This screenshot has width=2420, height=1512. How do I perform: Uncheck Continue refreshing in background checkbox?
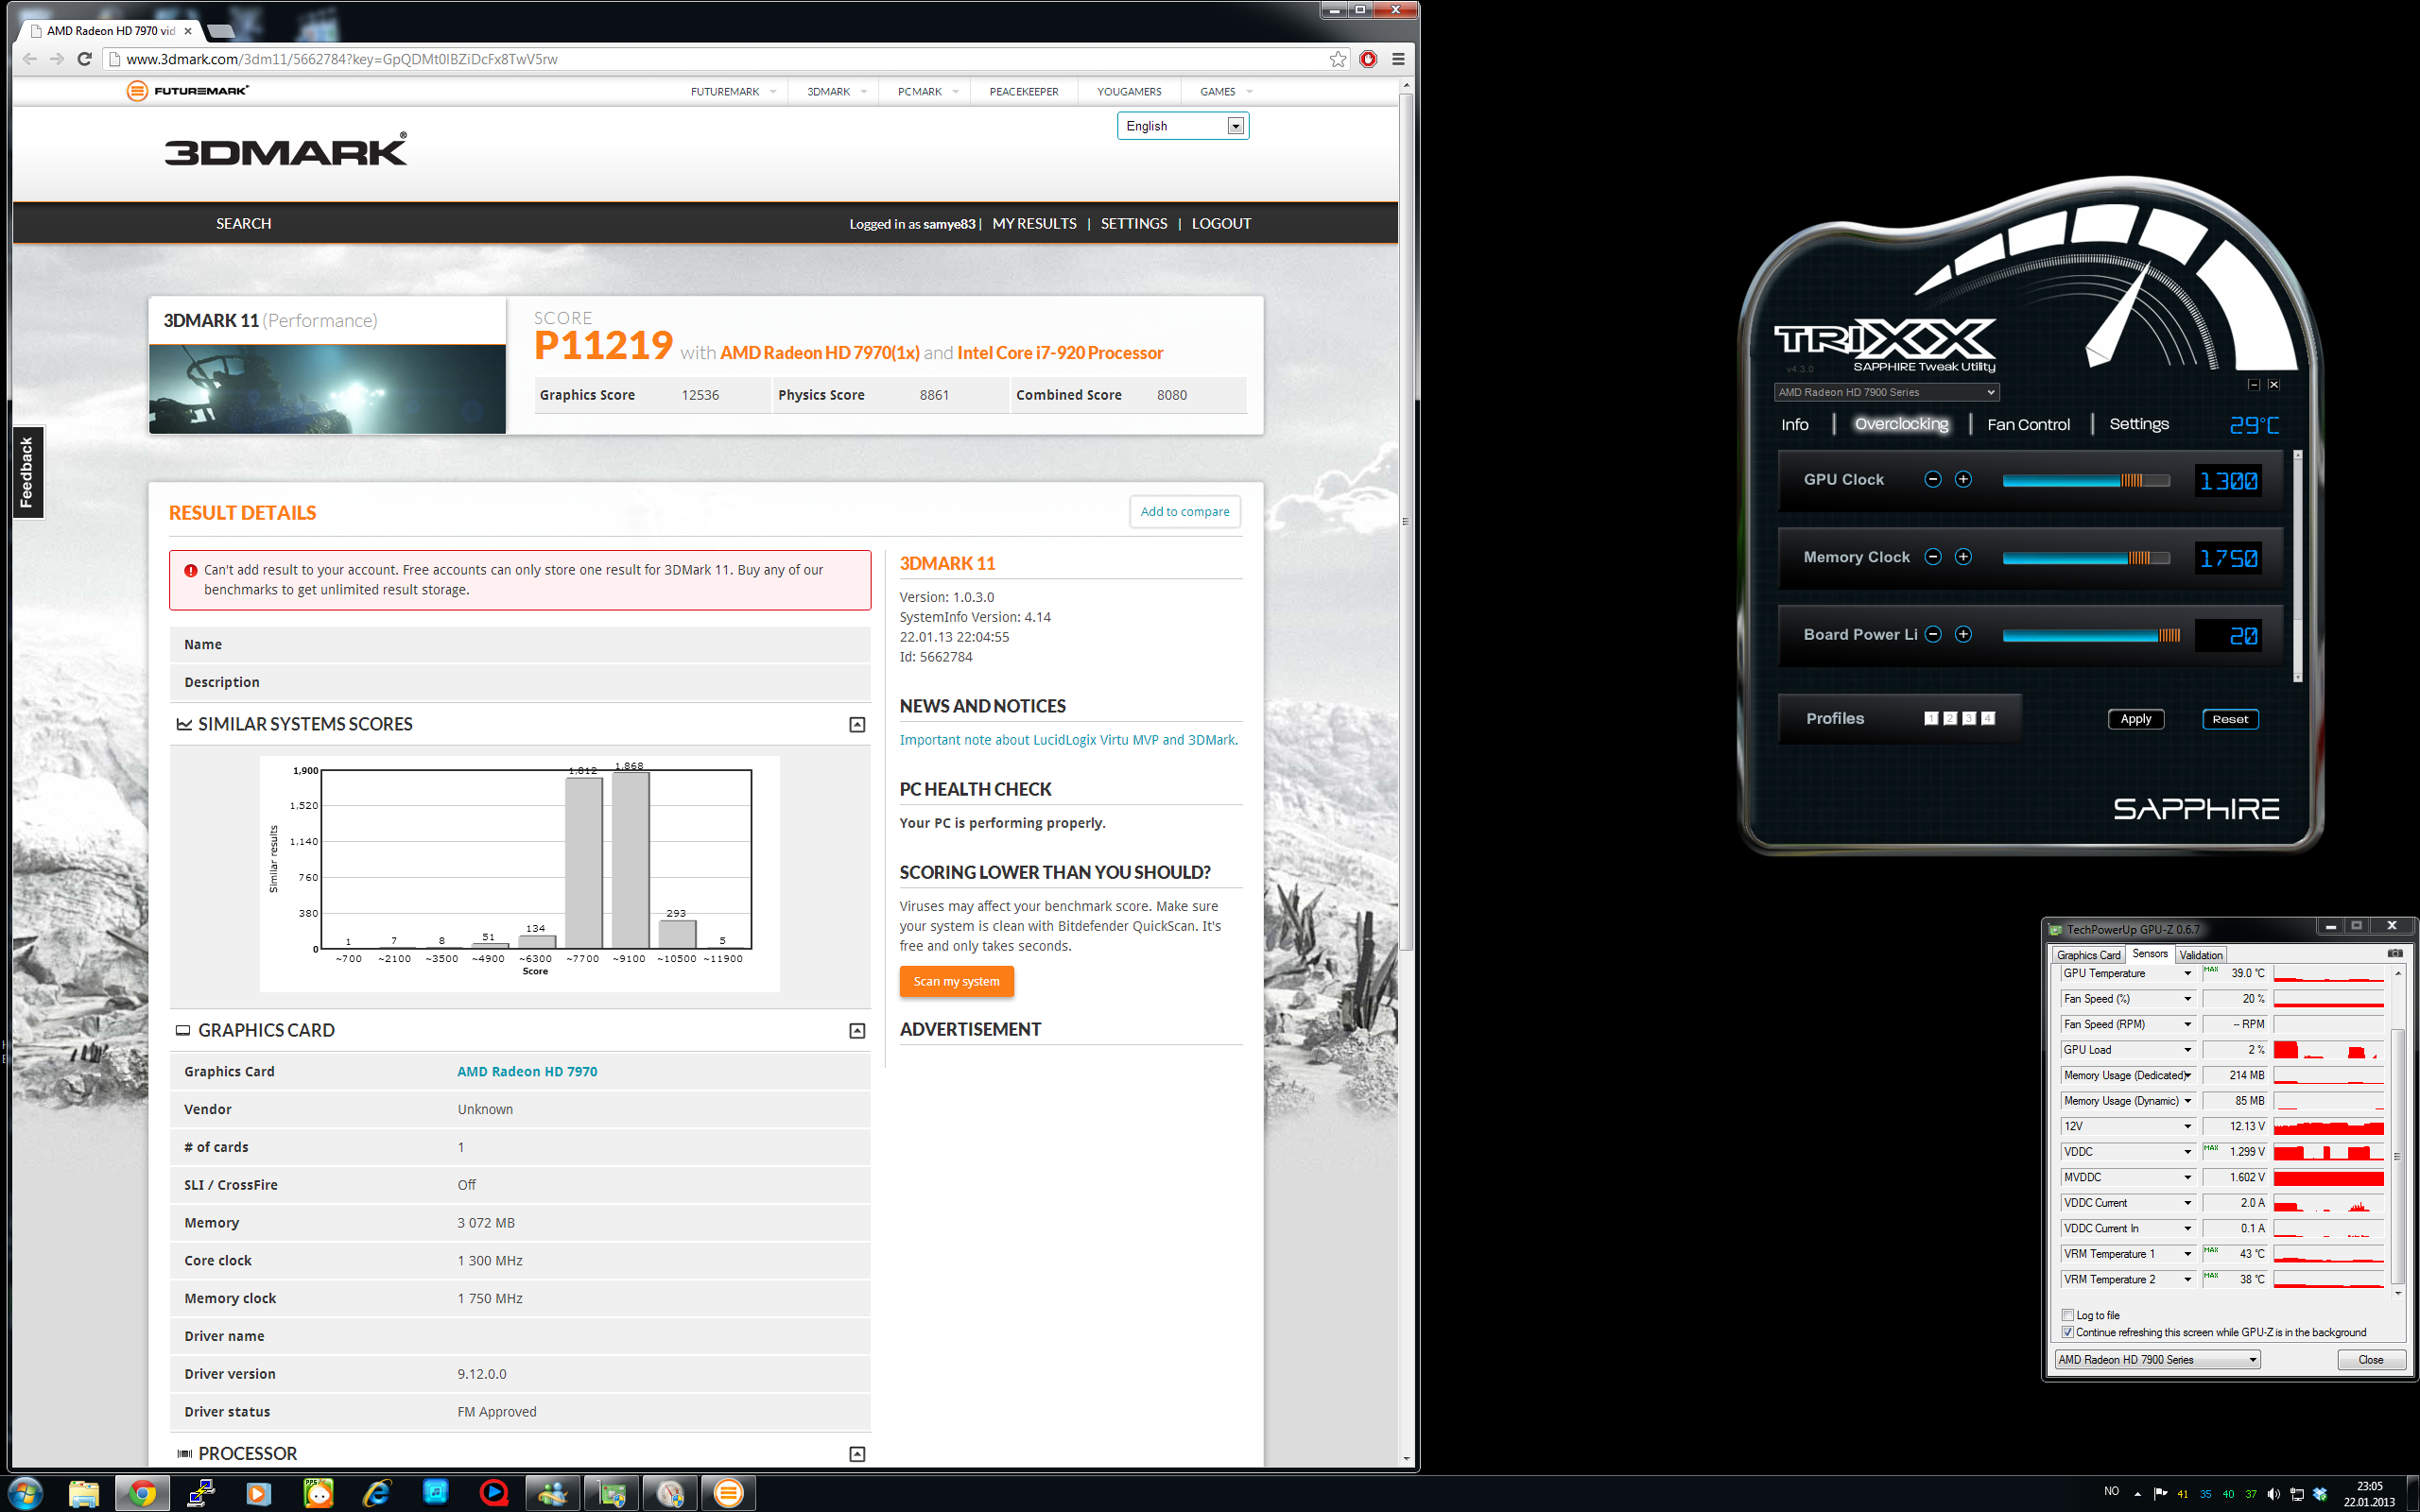click(2068, 1332)
